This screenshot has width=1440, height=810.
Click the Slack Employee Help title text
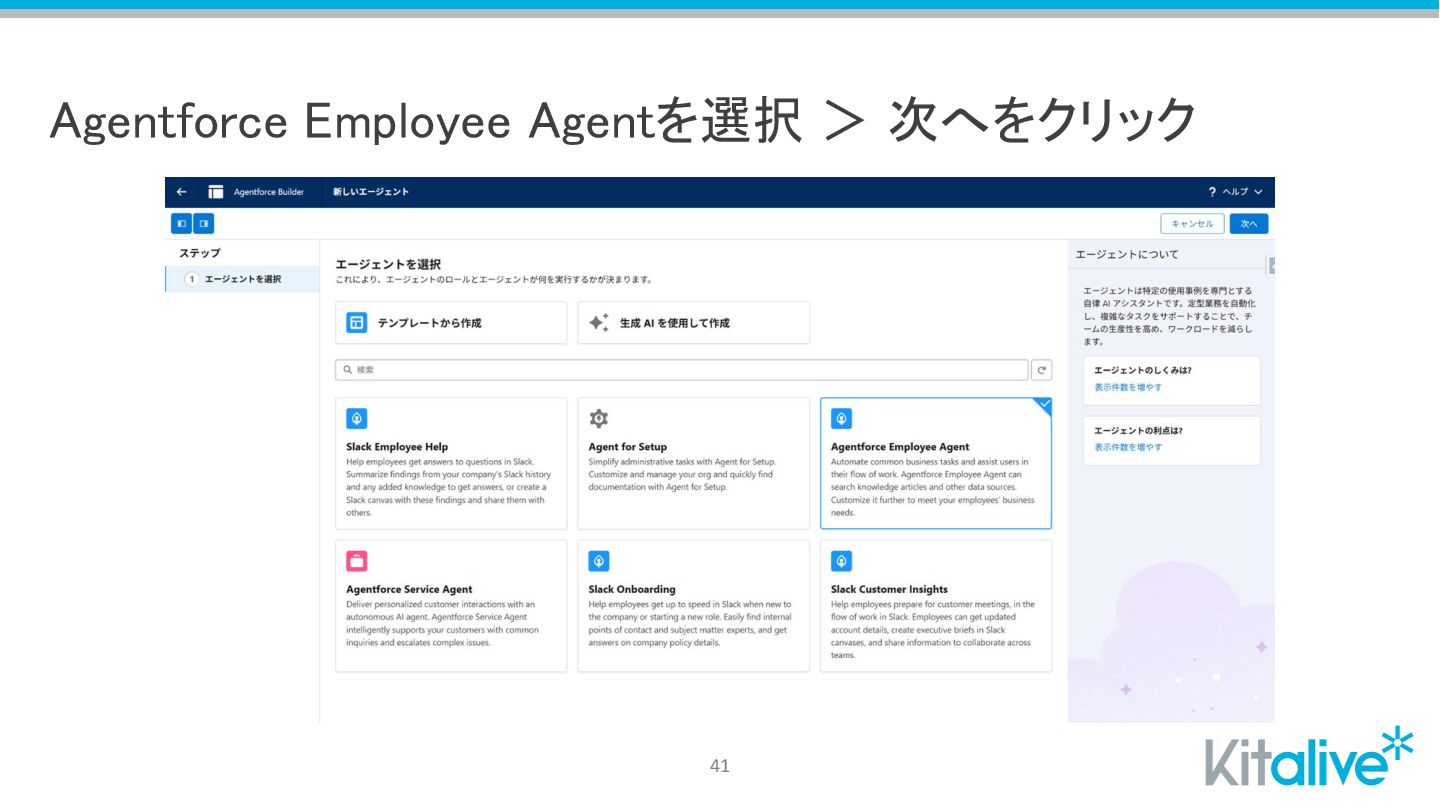tap(397, 447)
